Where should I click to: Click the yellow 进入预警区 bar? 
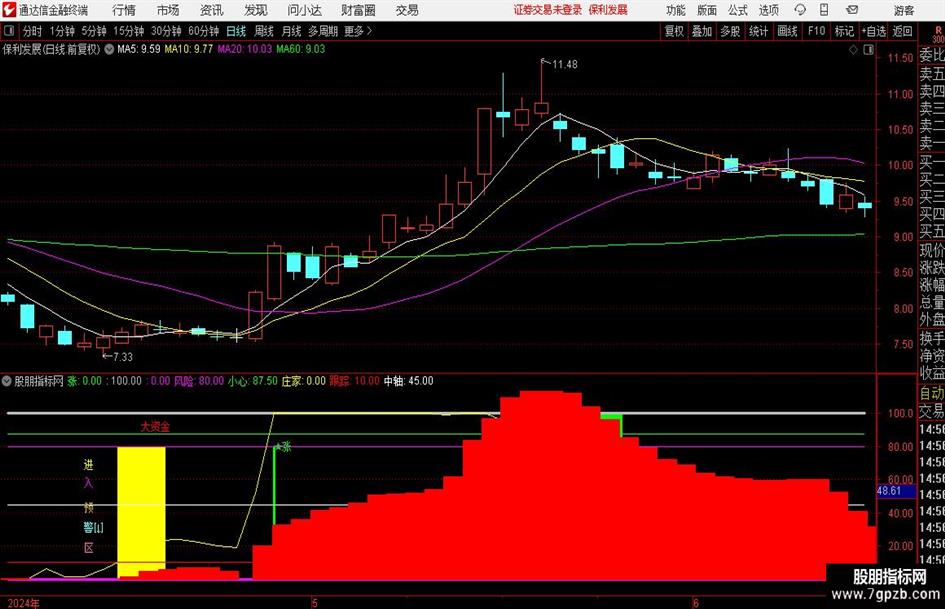pyautogui.click(x=141, y=513)
